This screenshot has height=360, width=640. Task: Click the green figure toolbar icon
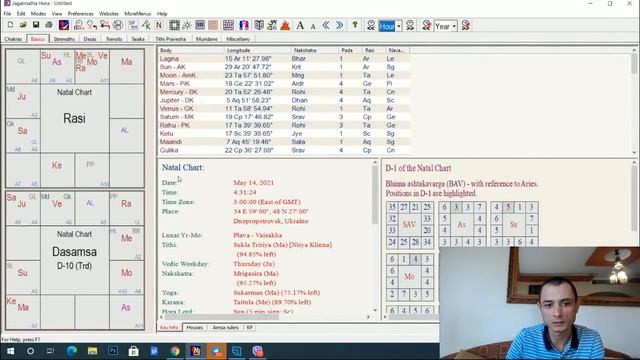pyautogui.click(x=272, y=25)
